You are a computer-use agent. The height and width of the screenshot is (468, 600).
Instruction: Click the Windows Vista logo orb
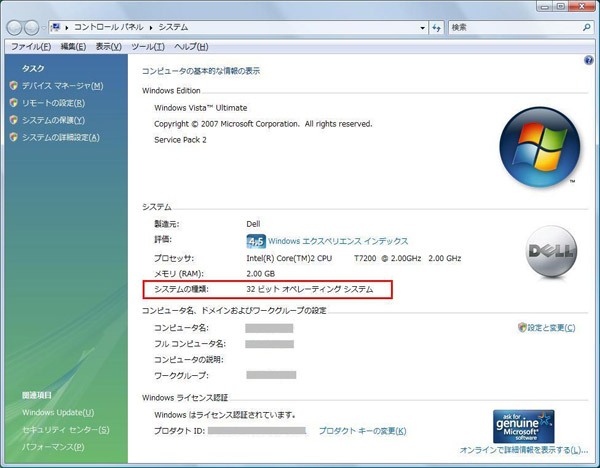[540, 147]
